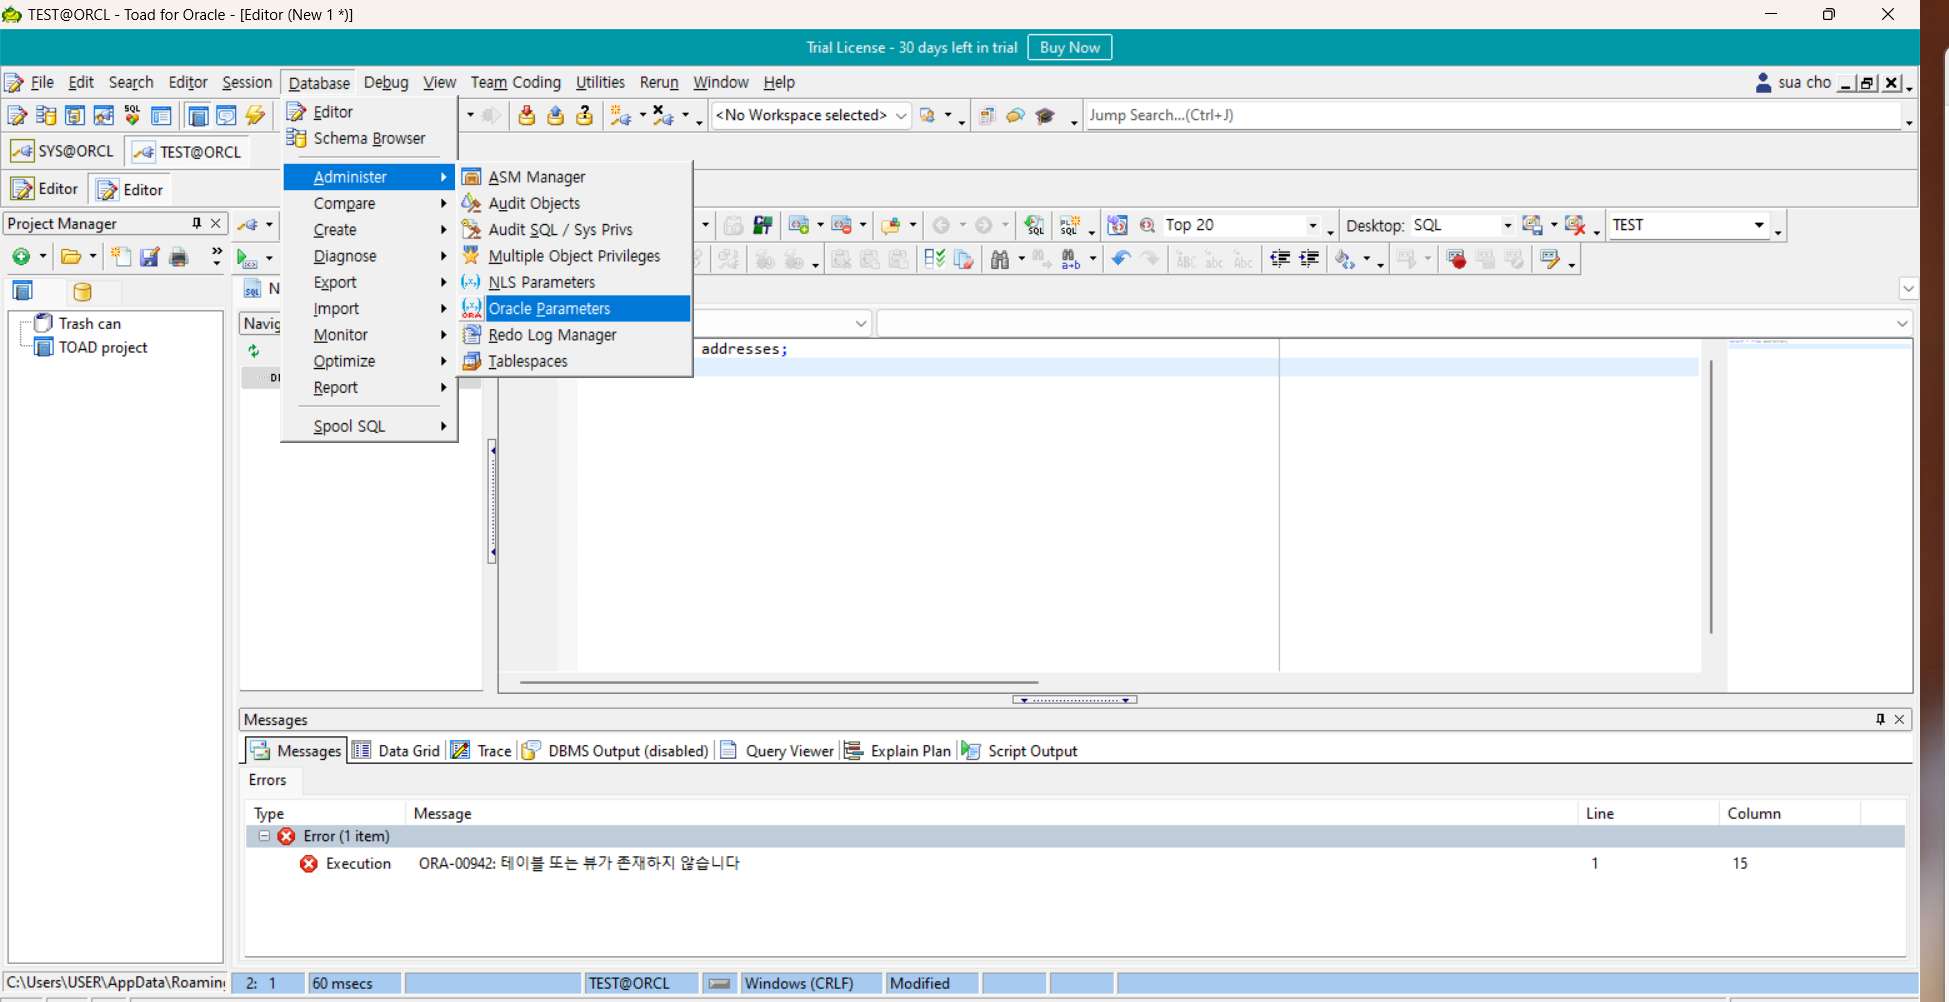Viewport: 1949px width, 1002px height.
Task: Open the Desktop SQL dropdown
Action: coord(1507,226)
